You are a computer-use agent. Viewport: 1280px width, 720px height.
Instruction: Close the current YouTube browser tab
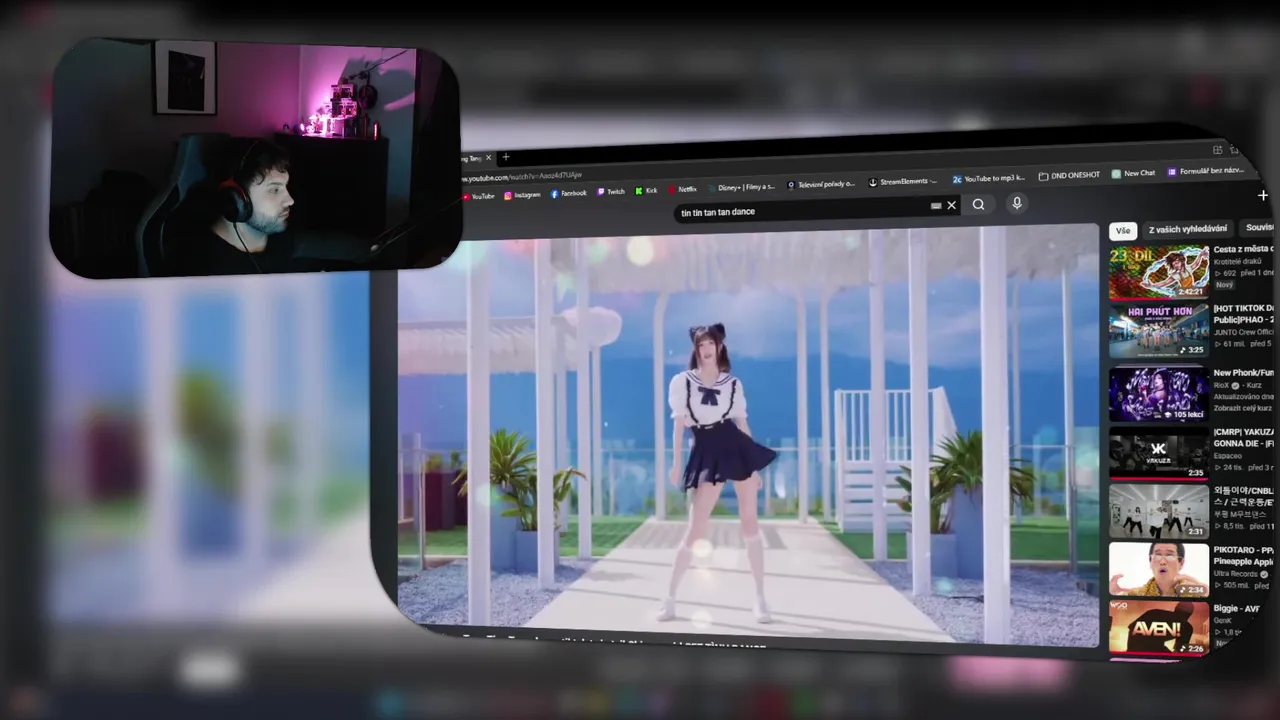tap(488, 158)
